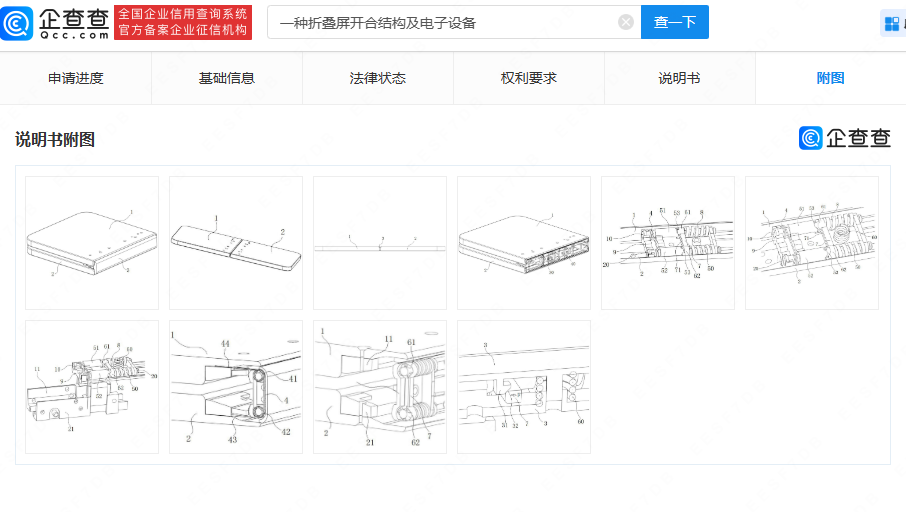906x512 pixels.
Task: Select the 附图 tab
Action: [830, 78]
